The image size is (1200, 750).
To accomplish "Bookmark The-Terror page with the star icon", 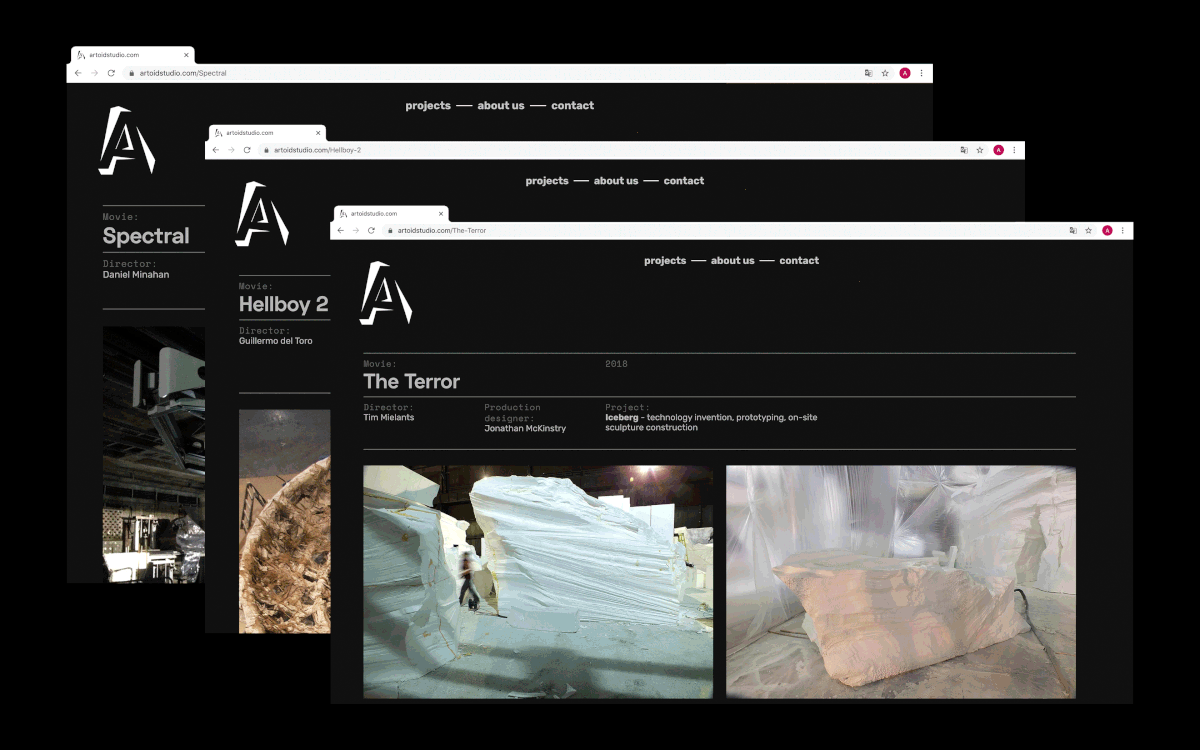I will 1088,230.
